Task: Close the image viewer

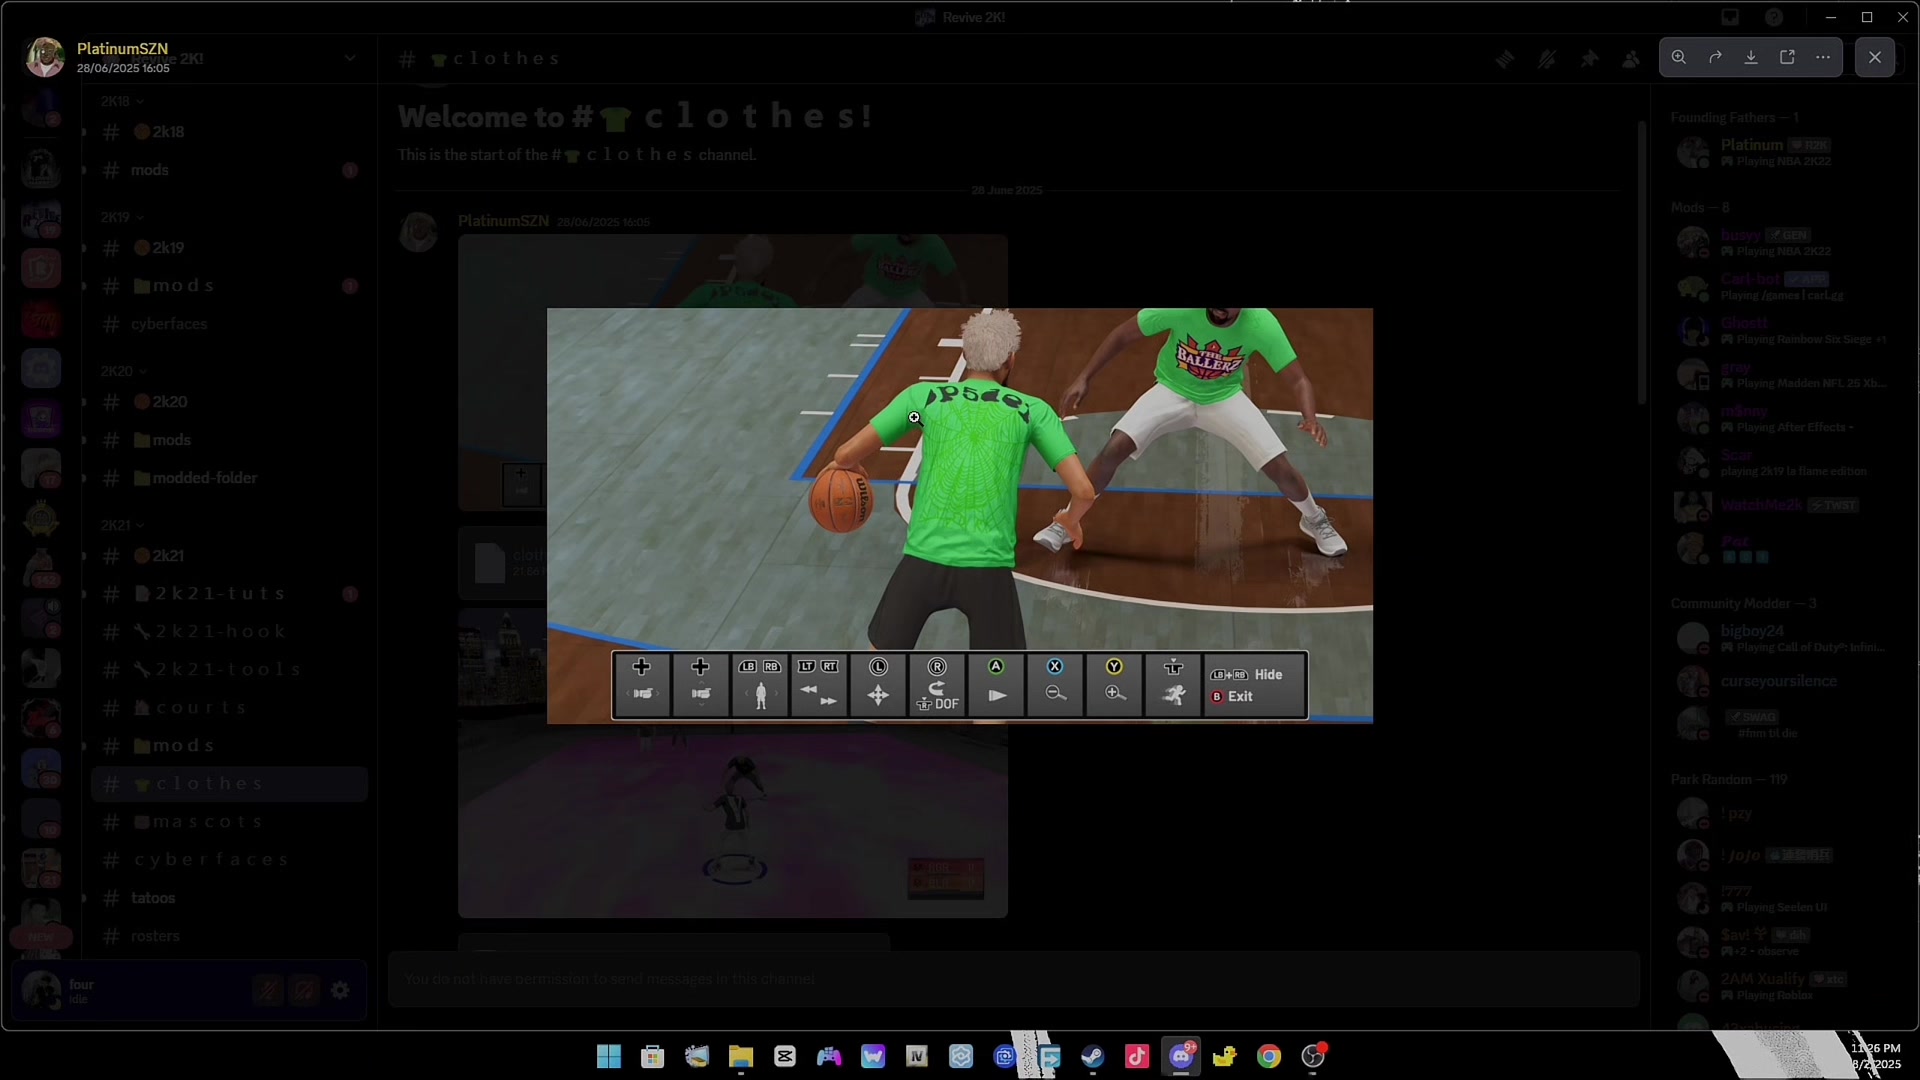Action: [1875, 58]
